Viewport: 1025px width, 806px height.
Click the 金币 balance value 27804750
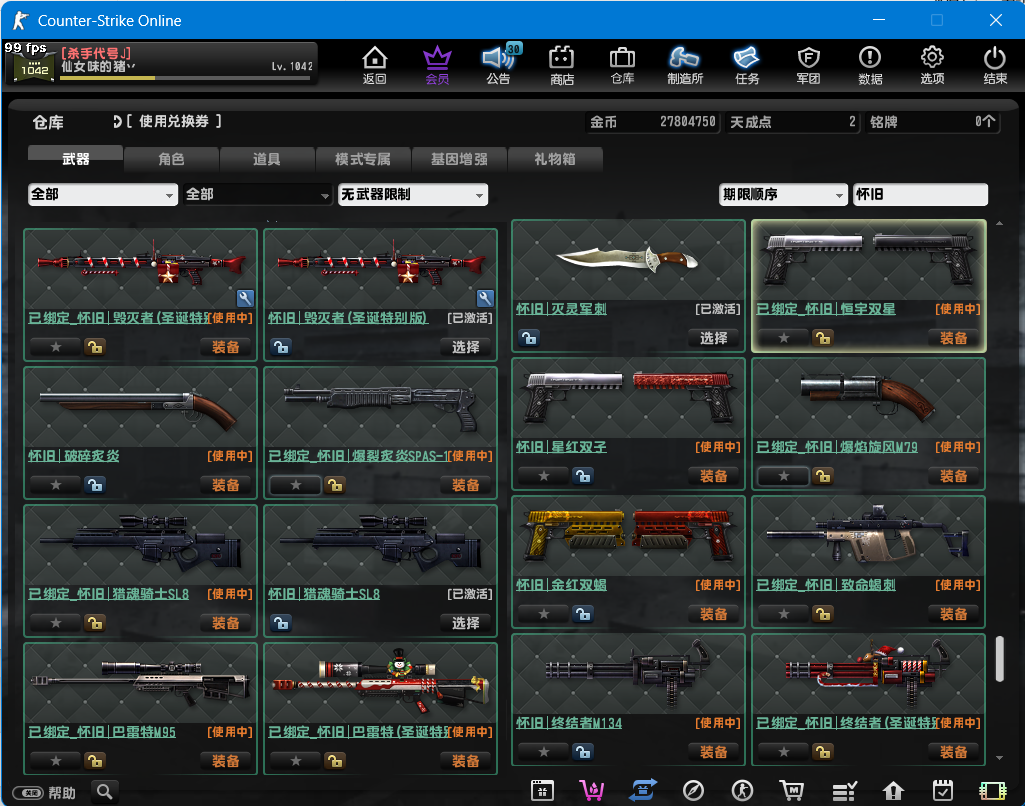[x=688, y=122]
